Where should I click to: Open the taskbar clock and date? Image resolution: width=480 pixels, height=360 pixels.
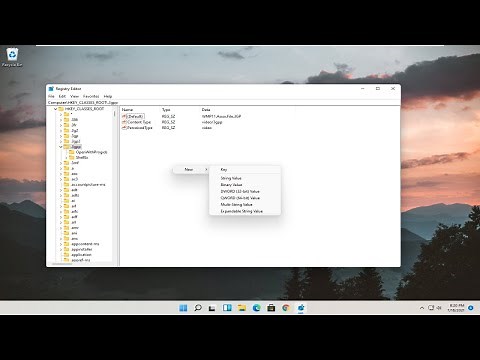click(x=456, y=308)
